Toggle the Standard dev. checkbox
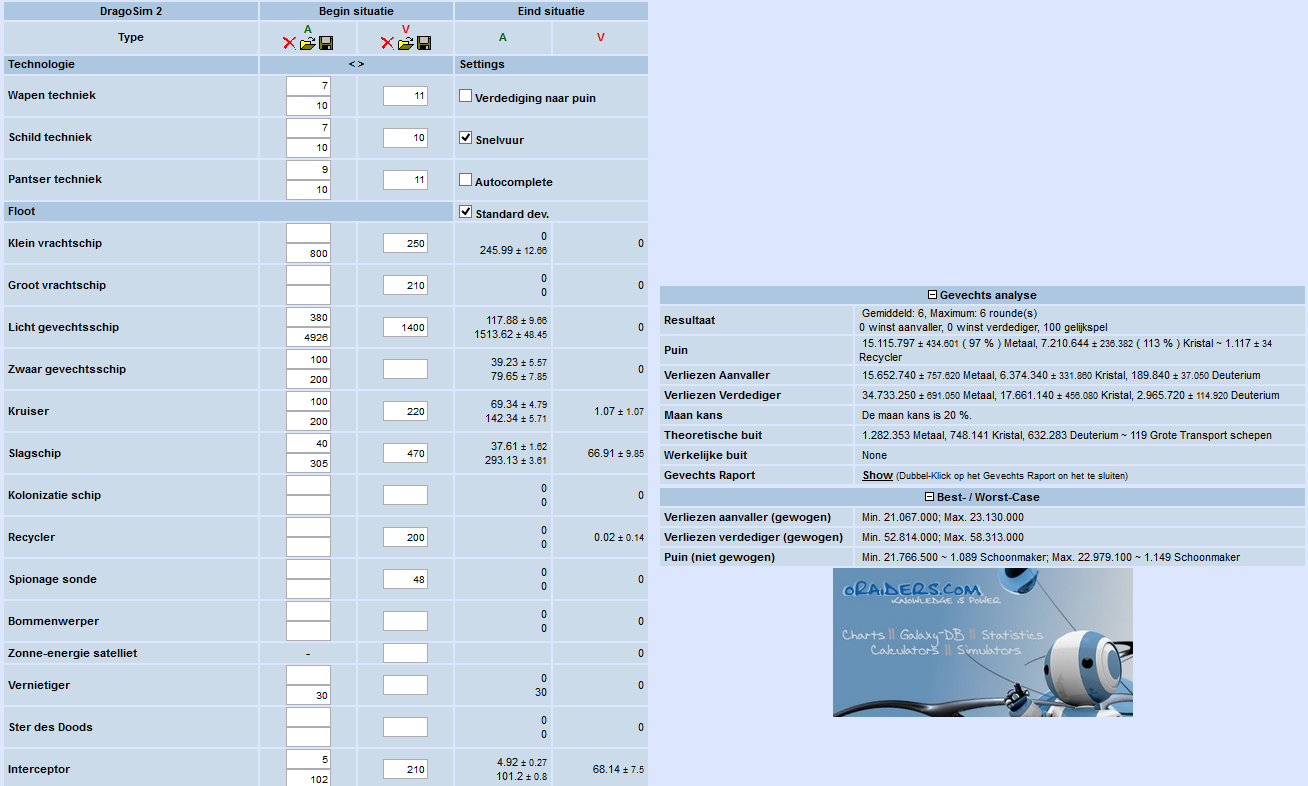This screenshot has width=1308, height=786. (465, 212)
